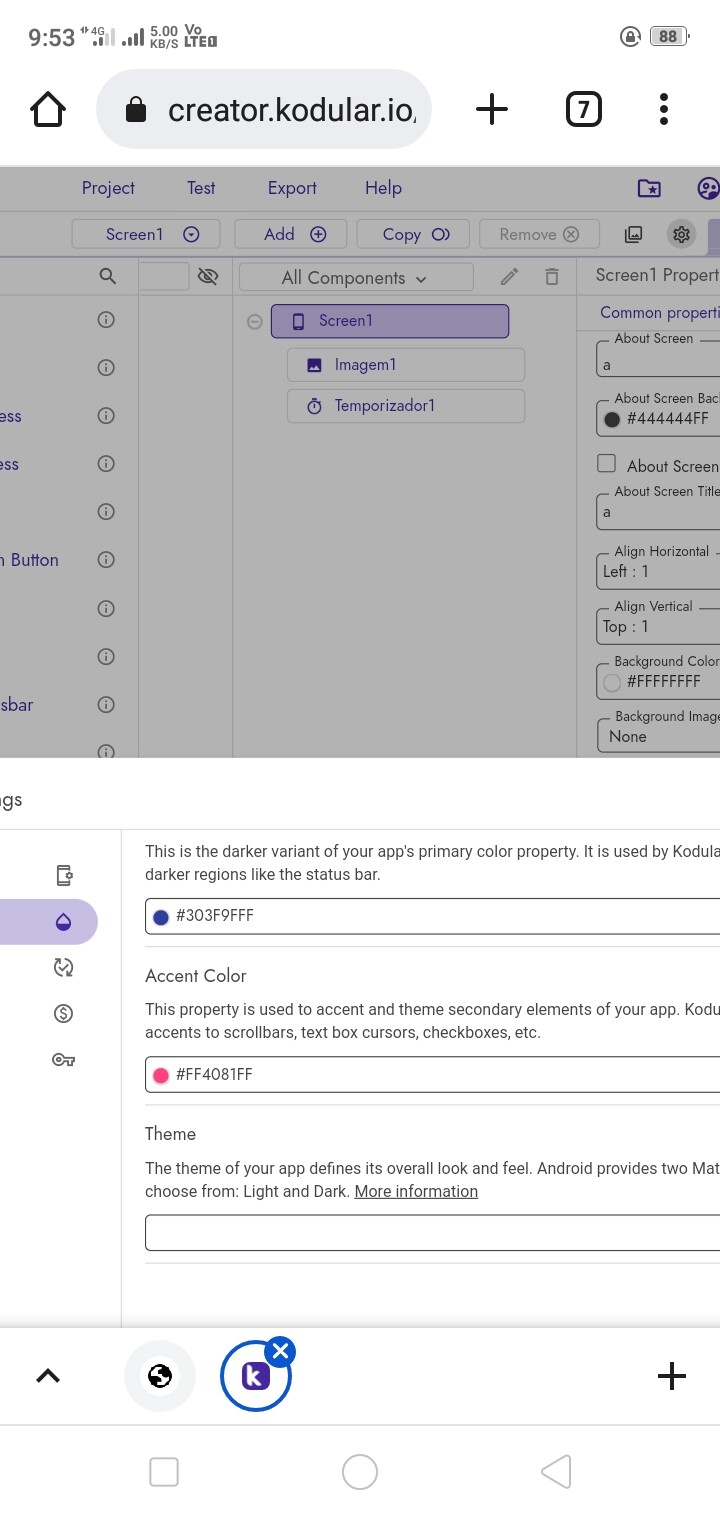Image resolution: width=720 pixels, height=1520 pixels.
Task: Click the Add screen button
Action: (290, 234)
